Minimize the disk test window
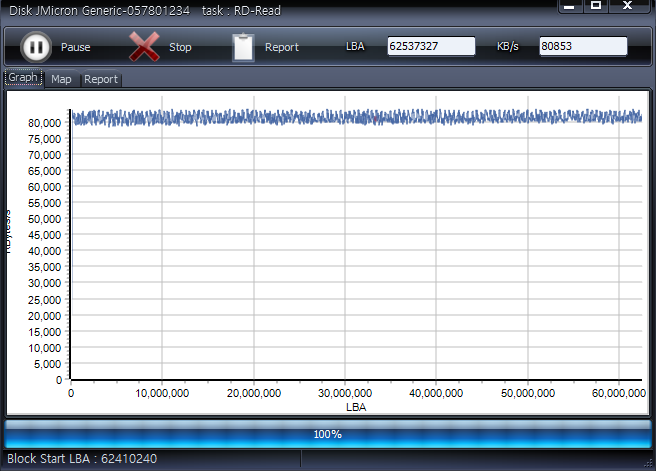The height and width of the screenshot is (471, 656). pyautogui.click(x=569, y=6)
